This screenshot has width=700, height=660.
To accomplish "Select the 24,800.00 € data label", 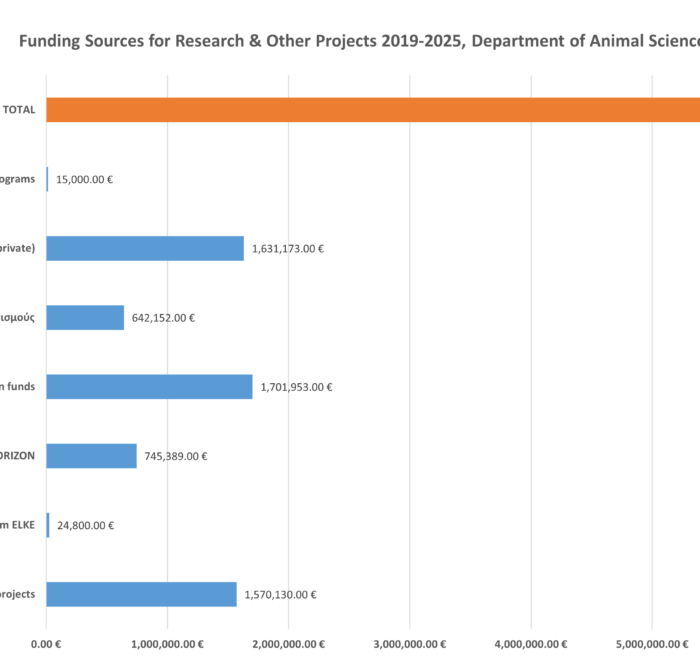I will 86,526.
